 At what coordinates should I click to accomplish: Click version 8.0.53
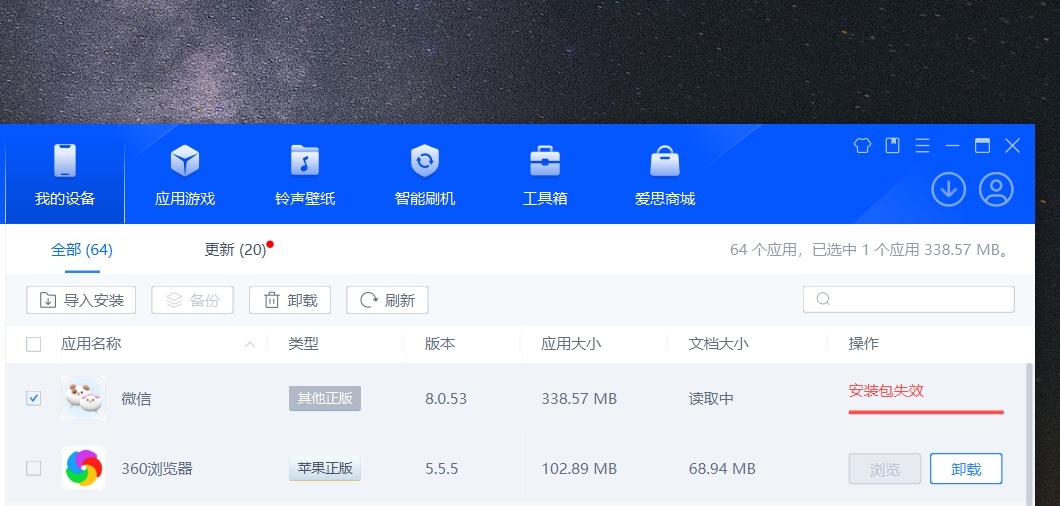[x=446, y=399]
